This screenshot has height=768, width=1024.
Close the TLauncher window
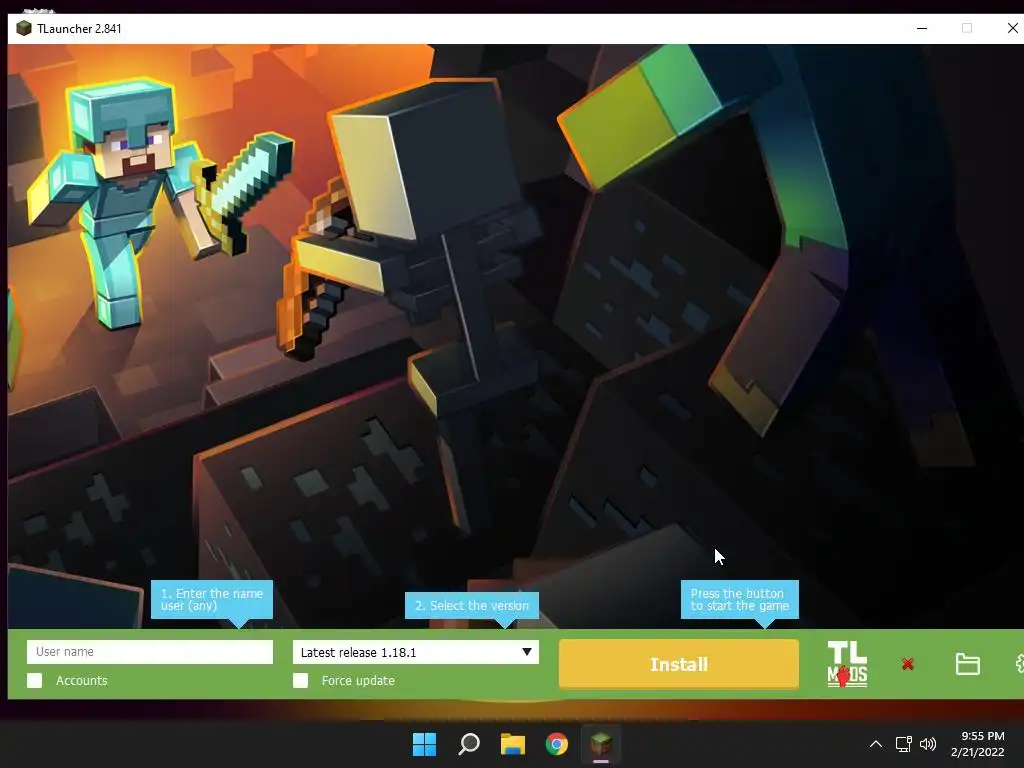1012,28
